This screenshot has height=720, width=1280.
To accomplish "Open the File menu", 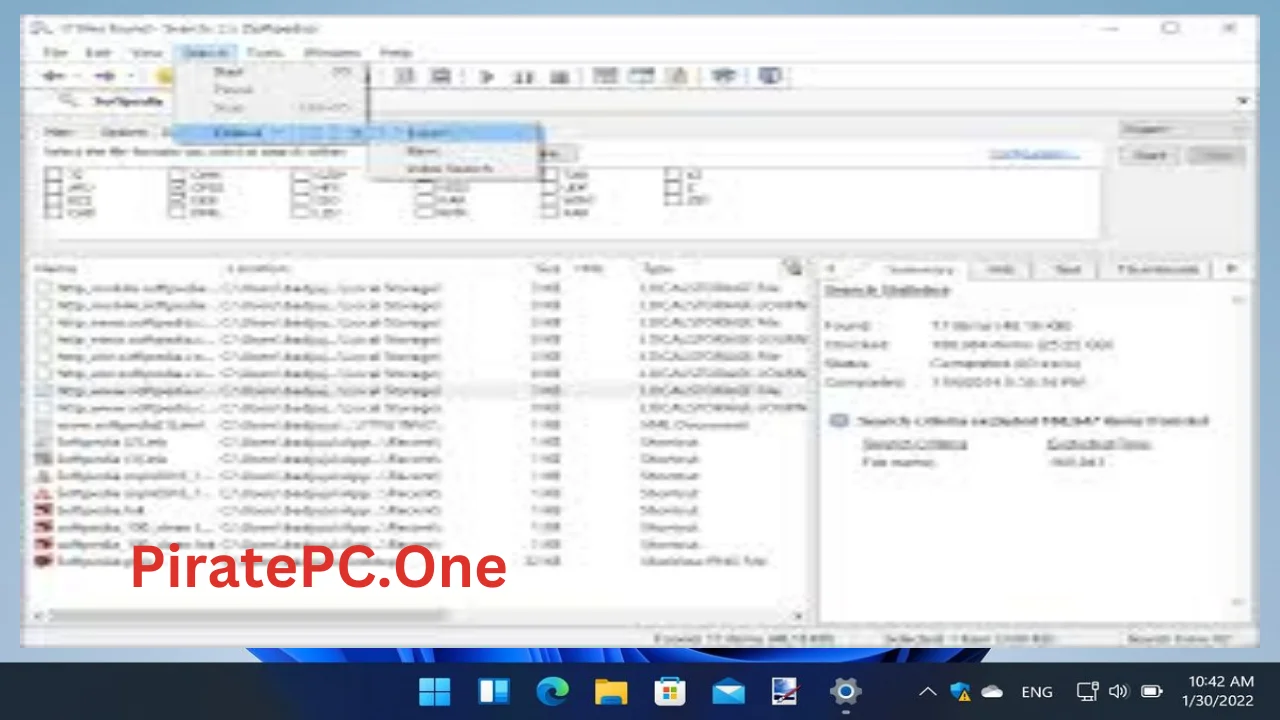I will point(55,52).
